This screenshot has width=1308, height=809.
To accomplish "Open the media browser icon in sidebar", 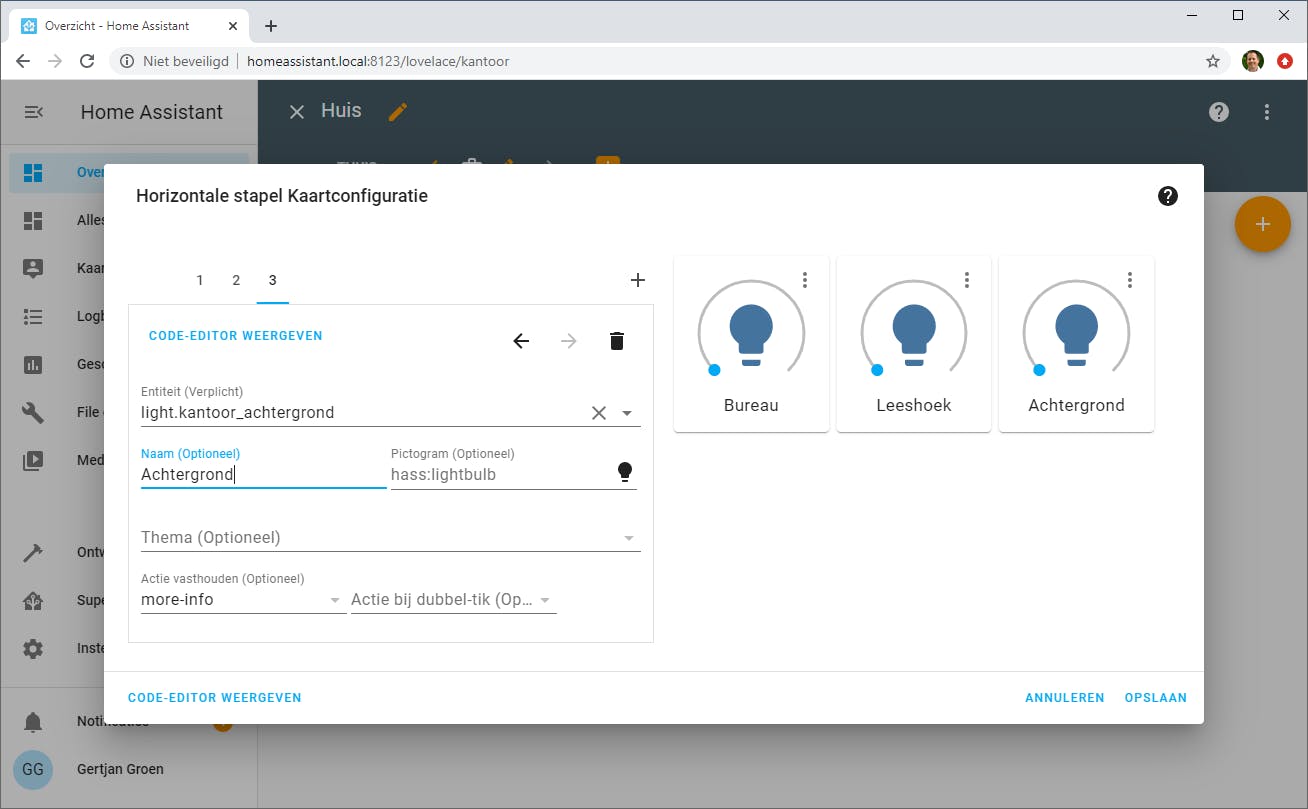I will coord(33,460).
